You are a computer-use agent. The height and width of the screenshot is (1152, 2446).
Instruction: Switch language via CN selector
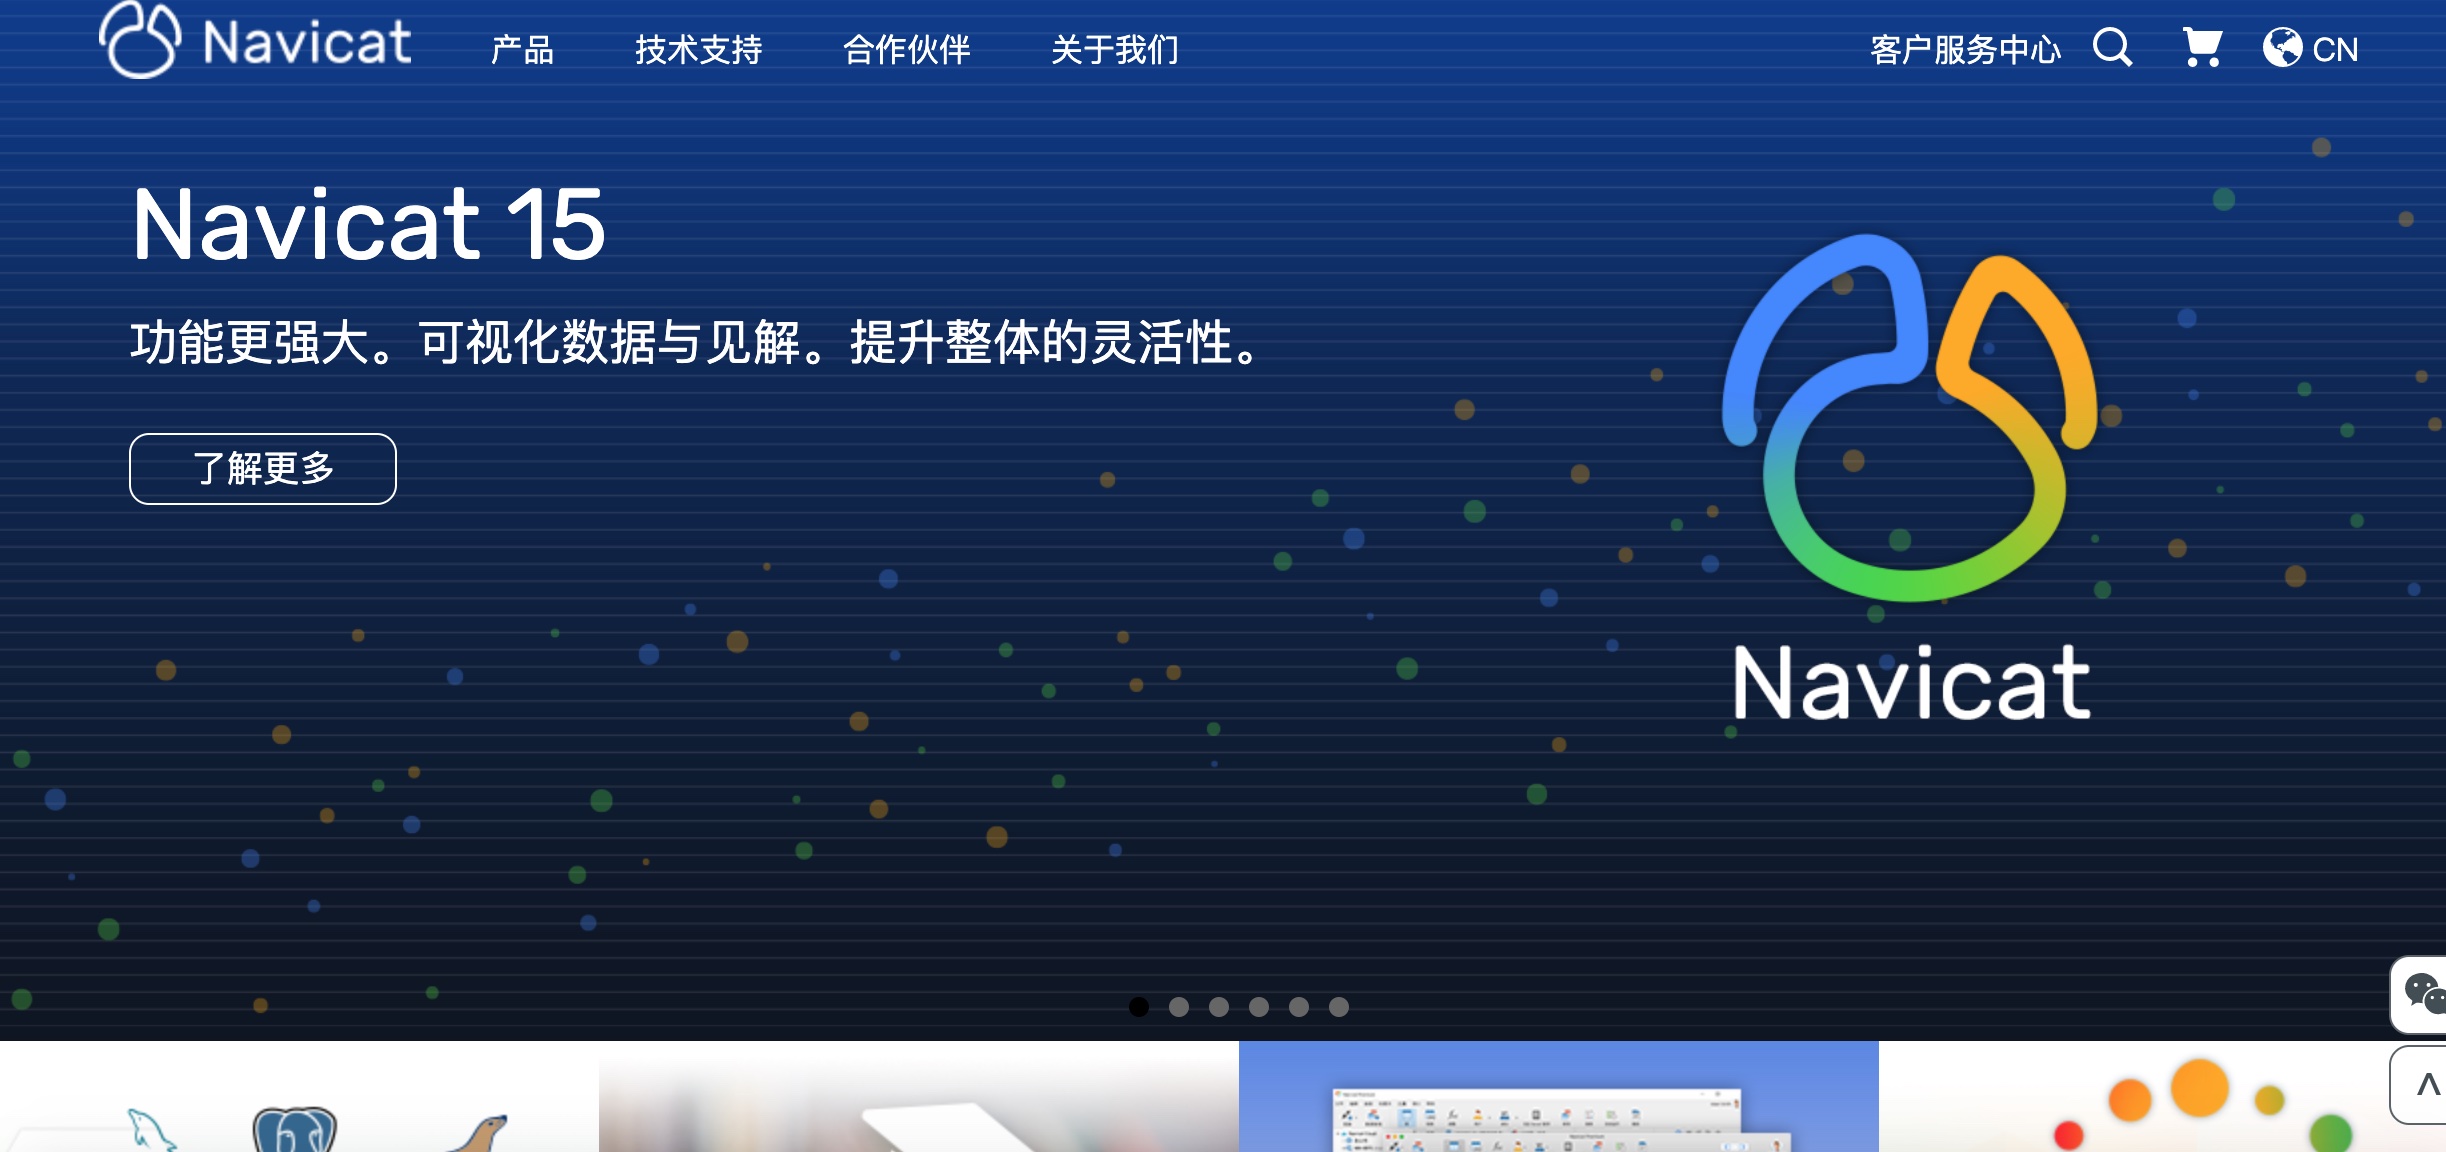2335,49
